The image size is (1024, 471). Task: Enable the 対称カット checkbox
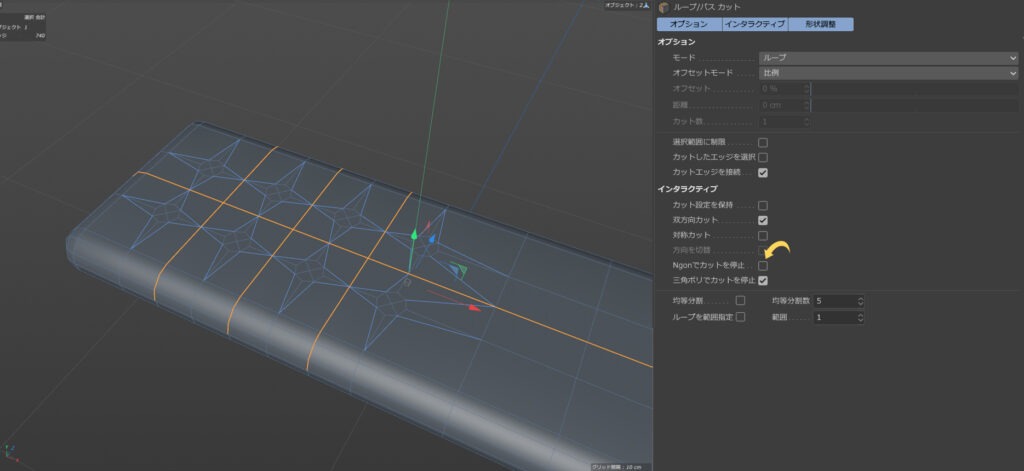tap(763, 236)
